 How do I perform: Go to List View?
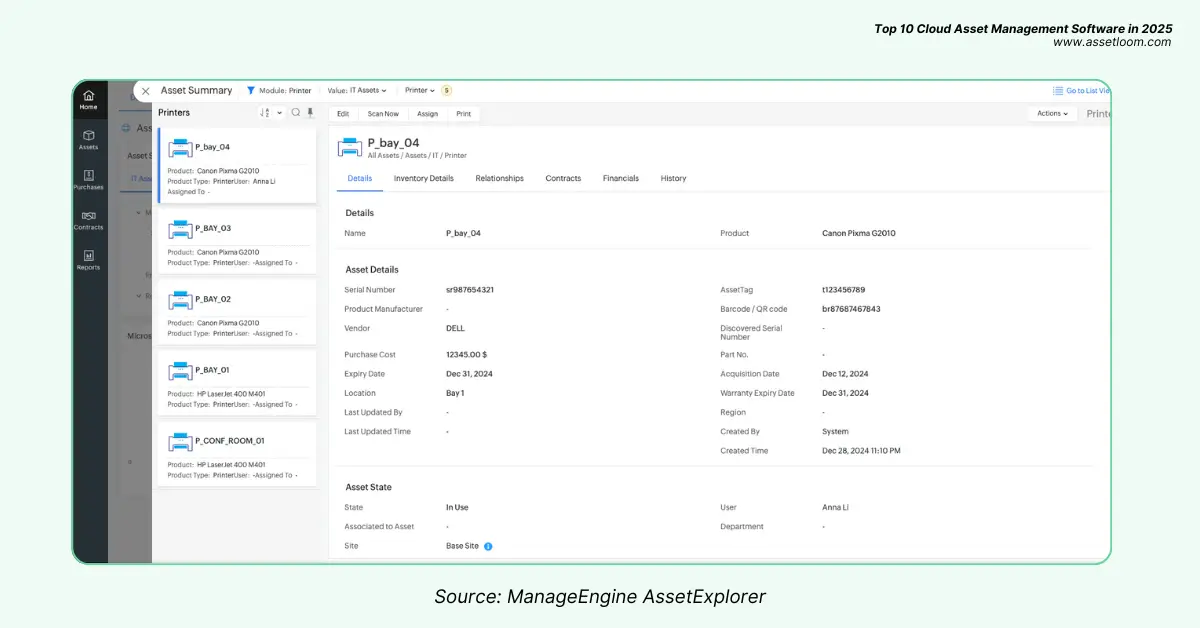click(1085, 90)
